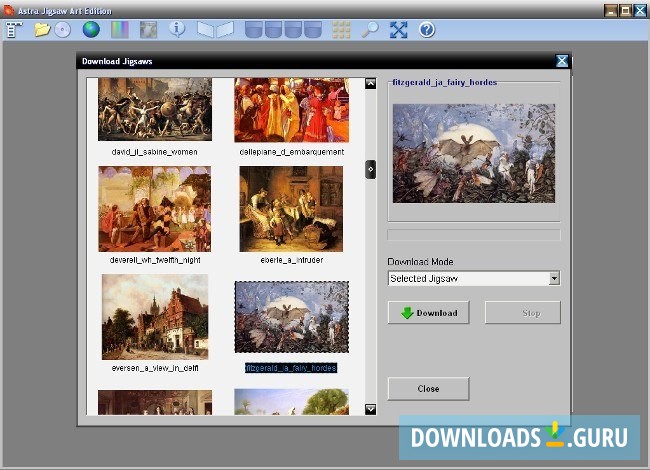
Task: Click the blue fullscreen arrows icon
Action: coord(398,30)
